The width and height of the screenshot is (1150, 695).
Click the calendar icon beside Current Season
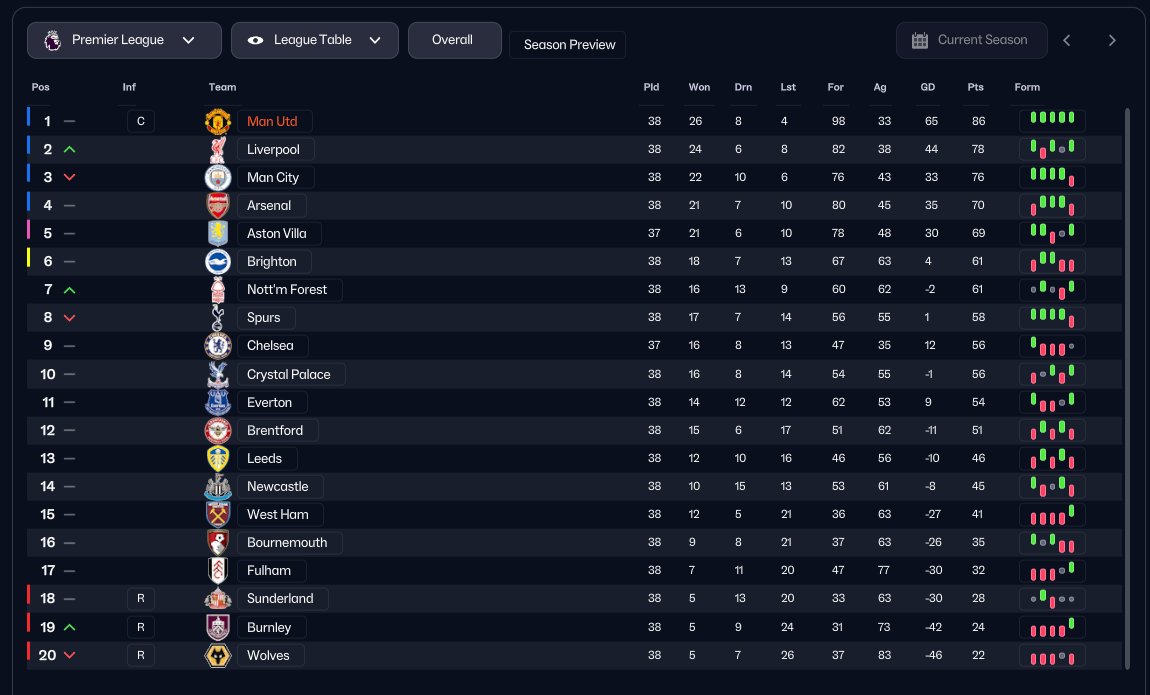[920, 40]
